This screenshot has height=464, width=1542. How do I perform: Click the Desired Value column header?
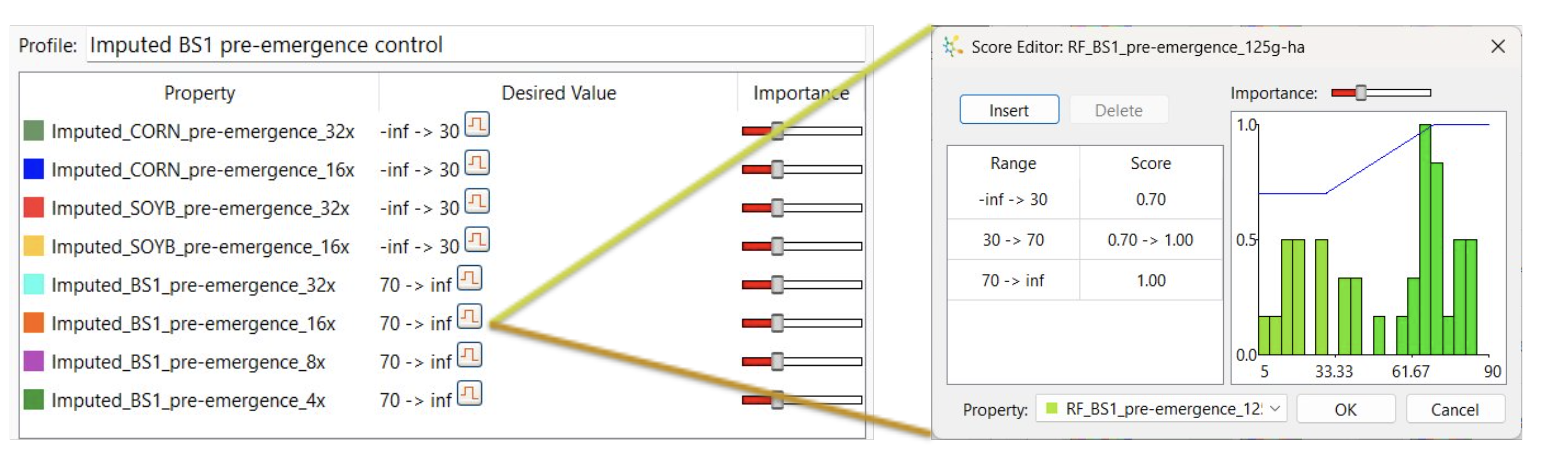pyautogui.click(x=558, y=93)
